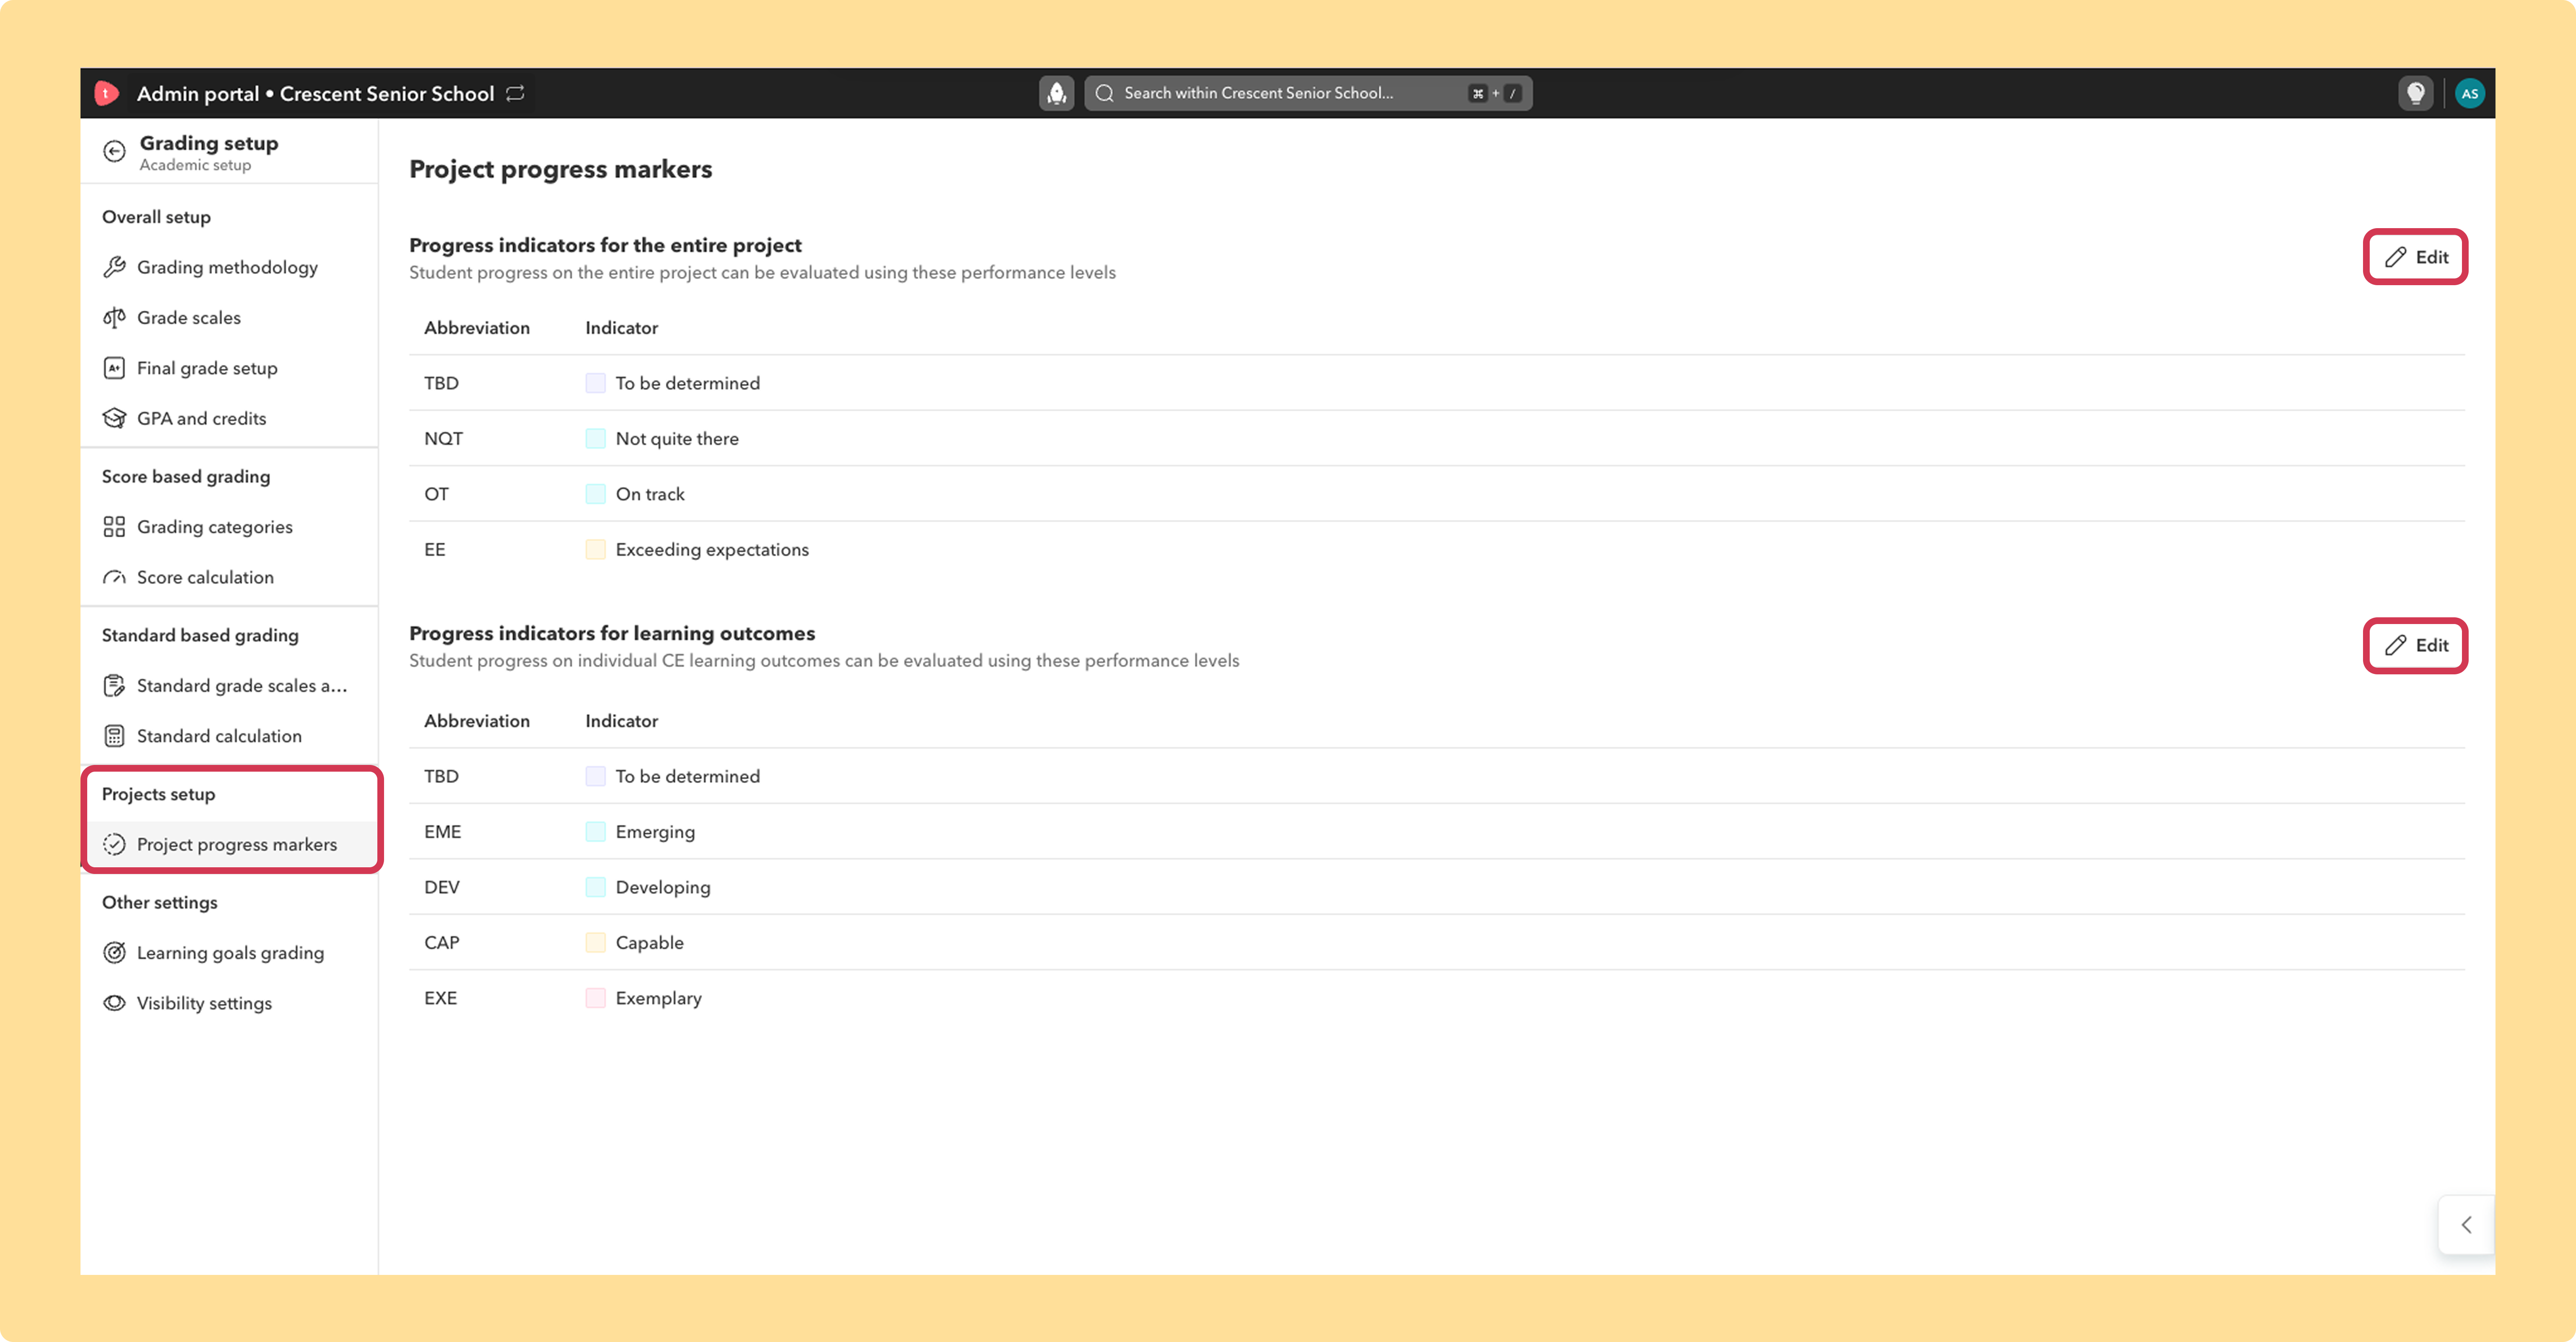Open Standard calculation page
This screenshot has width=2576, height=1342.
[229, 736]
